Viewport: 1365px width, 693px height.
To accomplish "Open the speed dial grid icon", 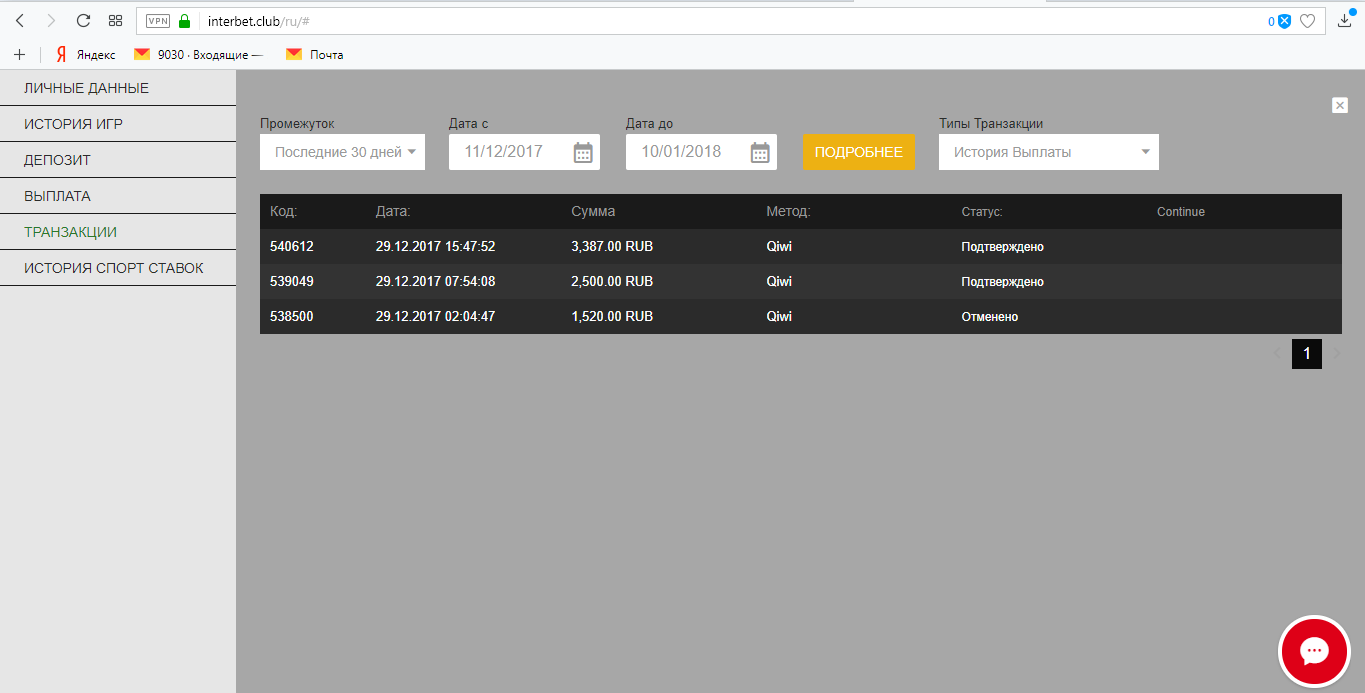I will point(115,20).
